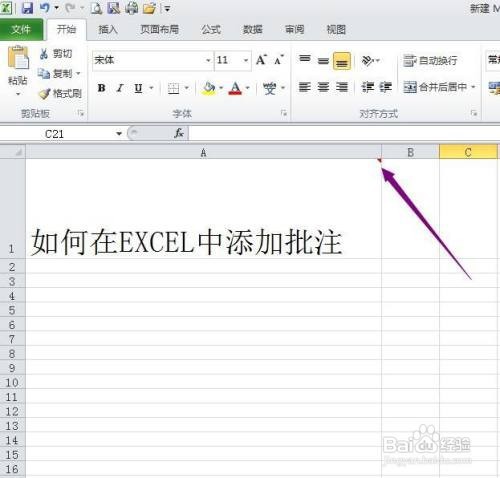Click the 剪切 (Cut) button
The width and height of the screenshot is (500, 478).
point(55,54)
